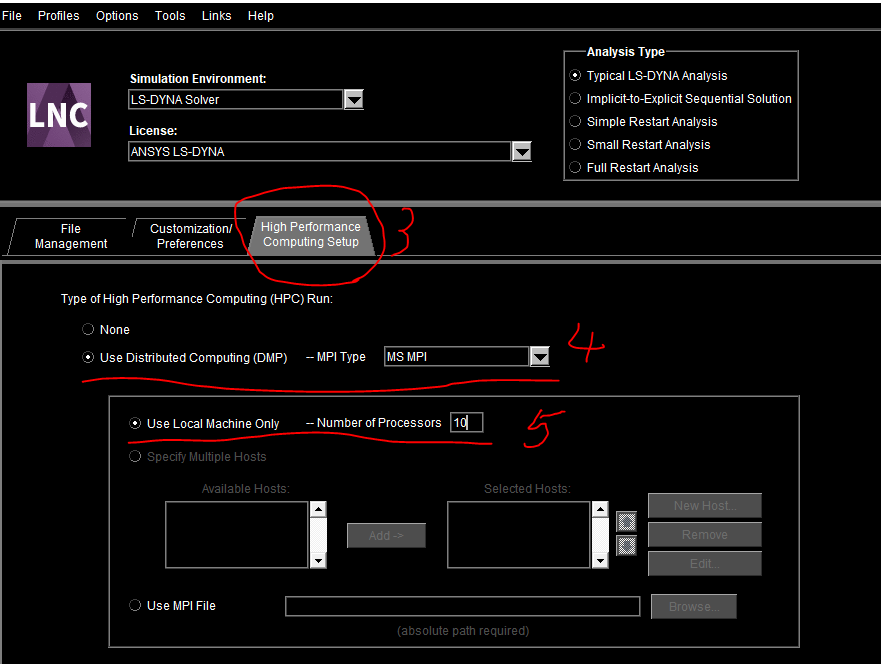Click LS-DYNA Solver combo box field
The width and height of the screenshot is (881, 664).
(235, 99)
